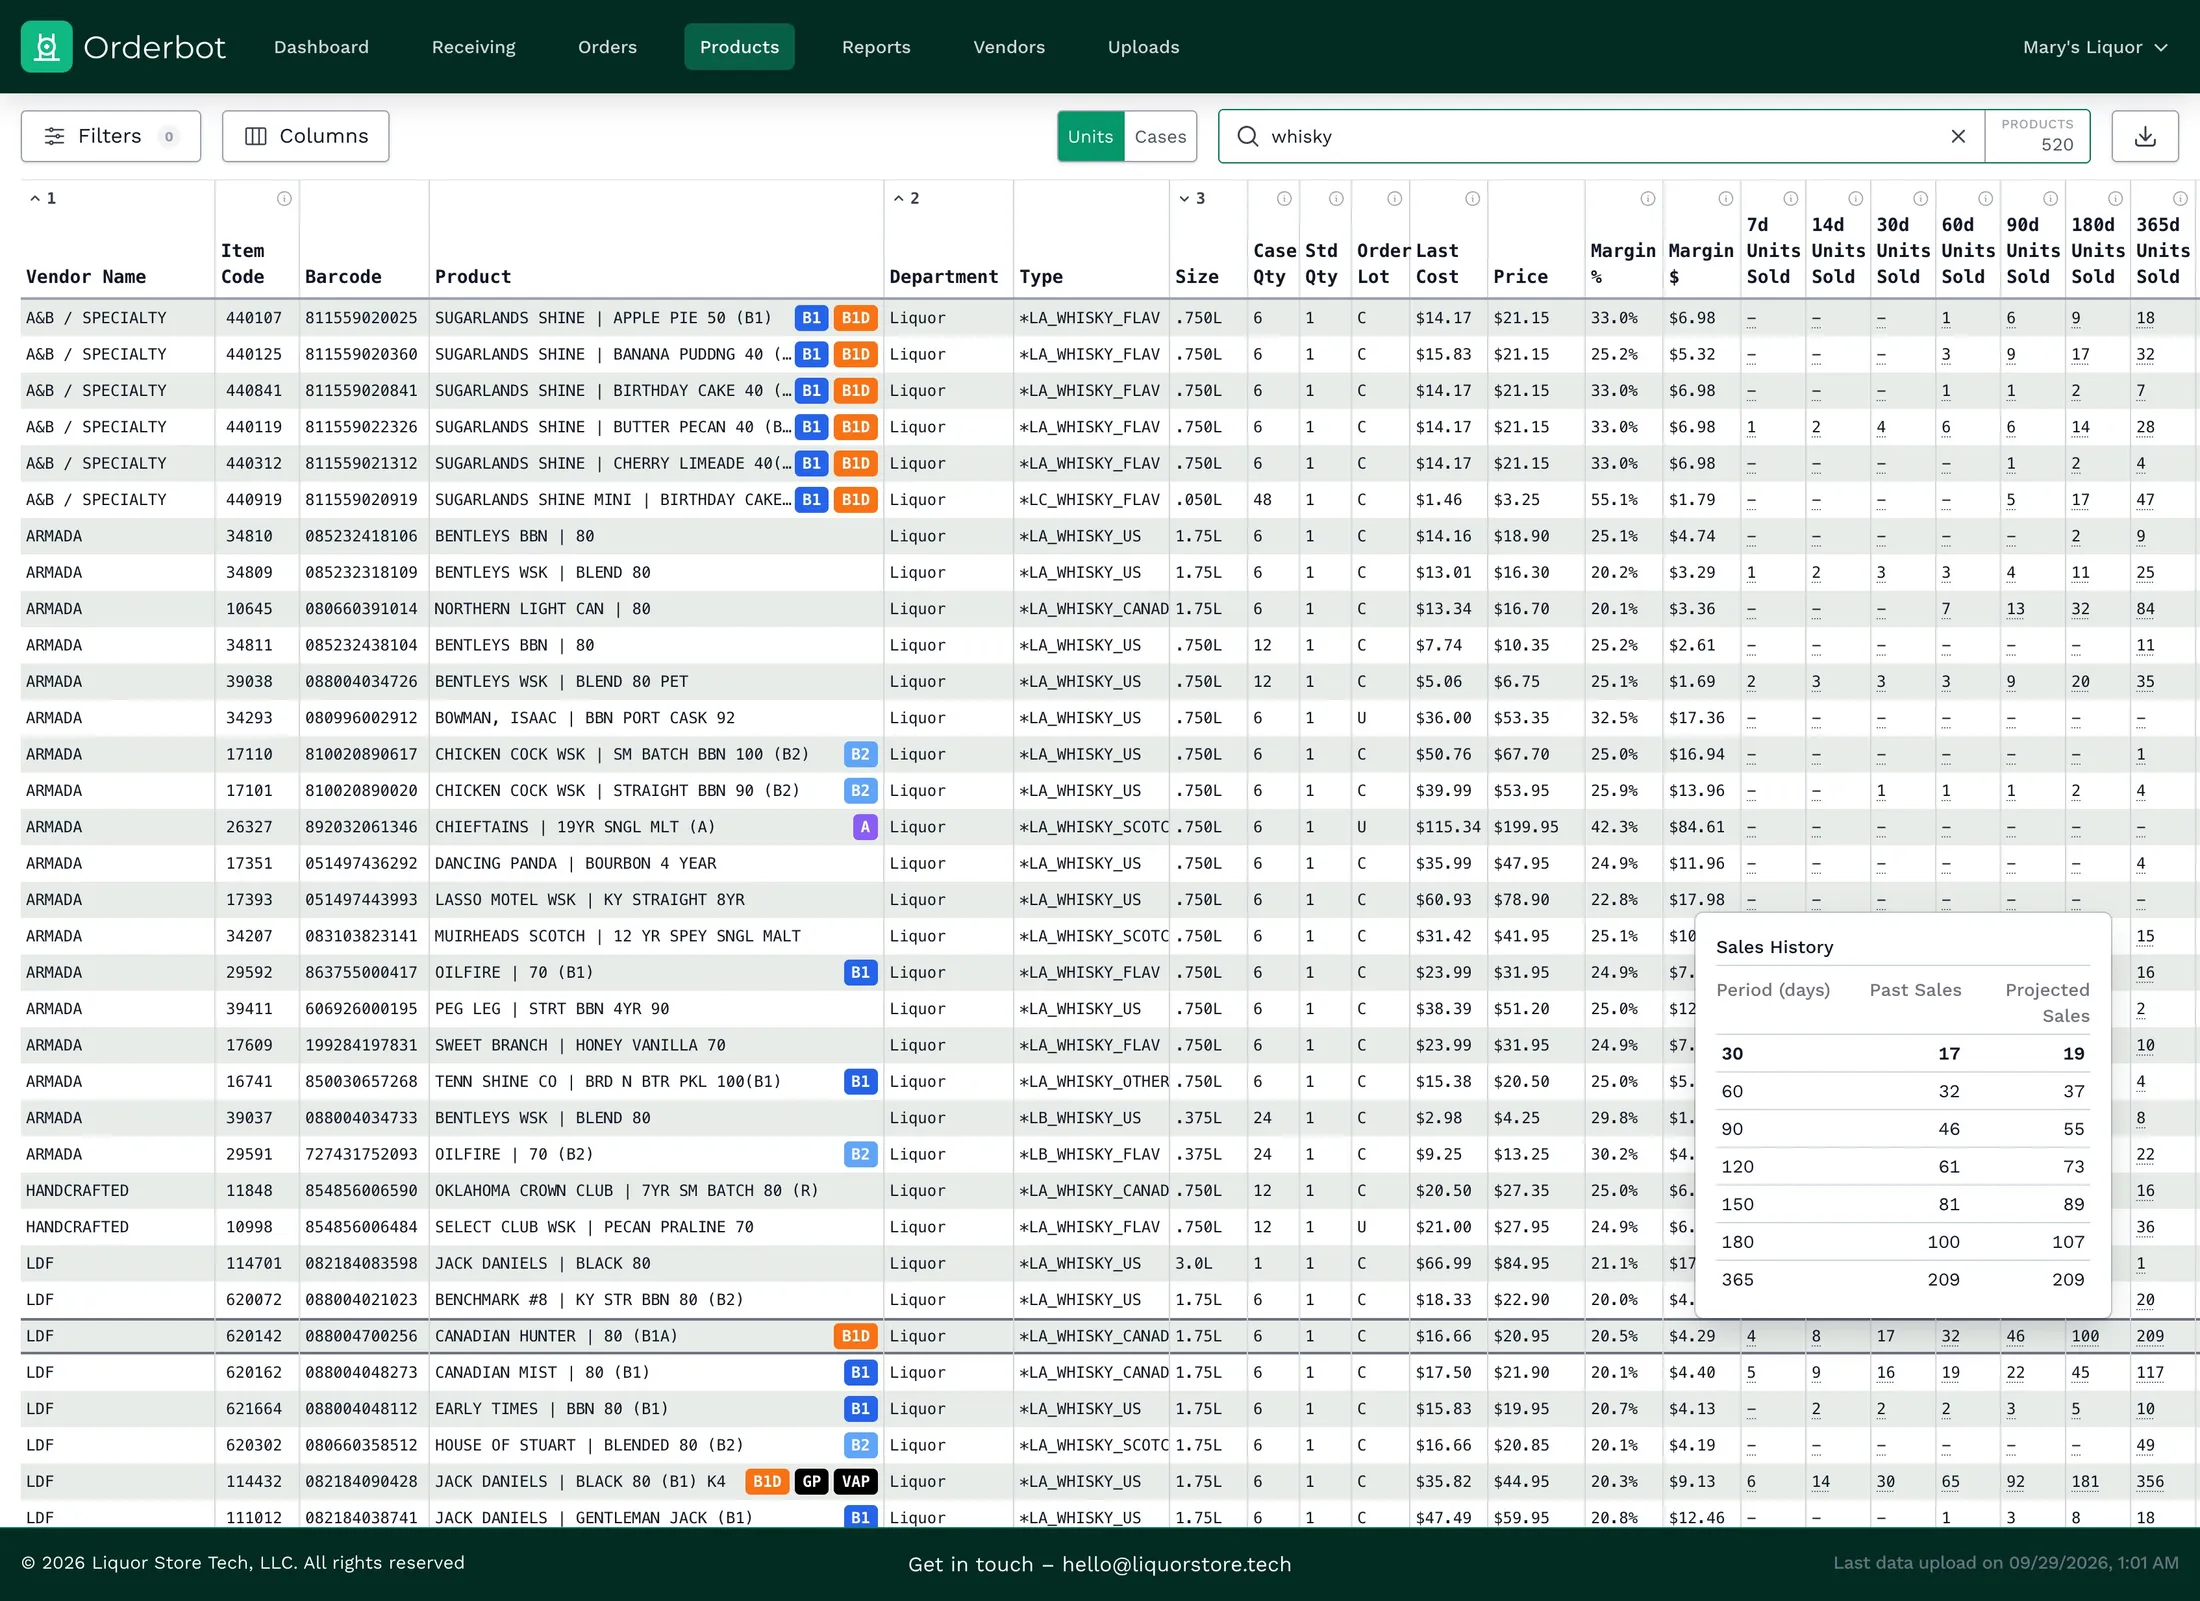Image resolution: width=2200 pixels, height=1601 pixels.
Task: Open the Vendors tab
Action: (x=1009, y=47)
